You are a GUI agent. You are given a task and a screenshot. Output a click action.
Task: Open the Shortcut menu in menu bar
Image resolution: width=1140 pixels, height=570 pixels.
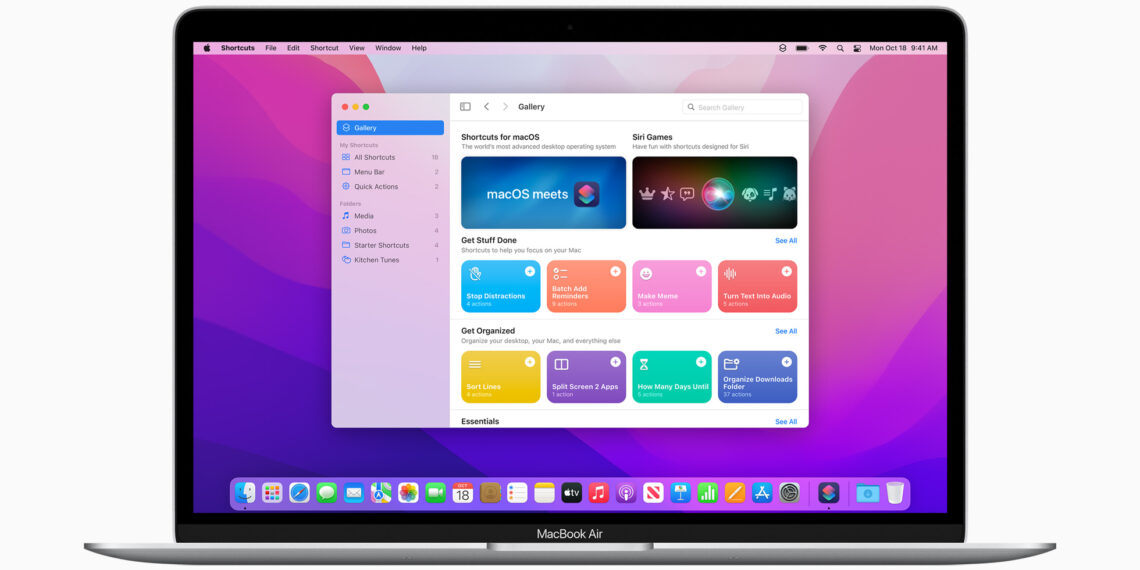point(324,48)
